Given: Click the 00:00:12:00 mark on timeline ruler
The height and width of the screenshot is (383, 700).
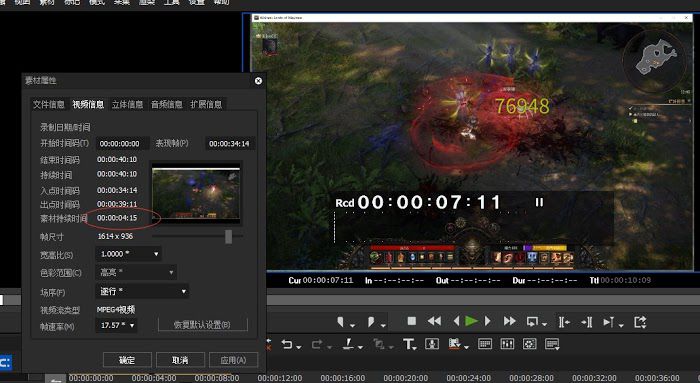Looking at the screenshot, I should (x=280, y=378).
